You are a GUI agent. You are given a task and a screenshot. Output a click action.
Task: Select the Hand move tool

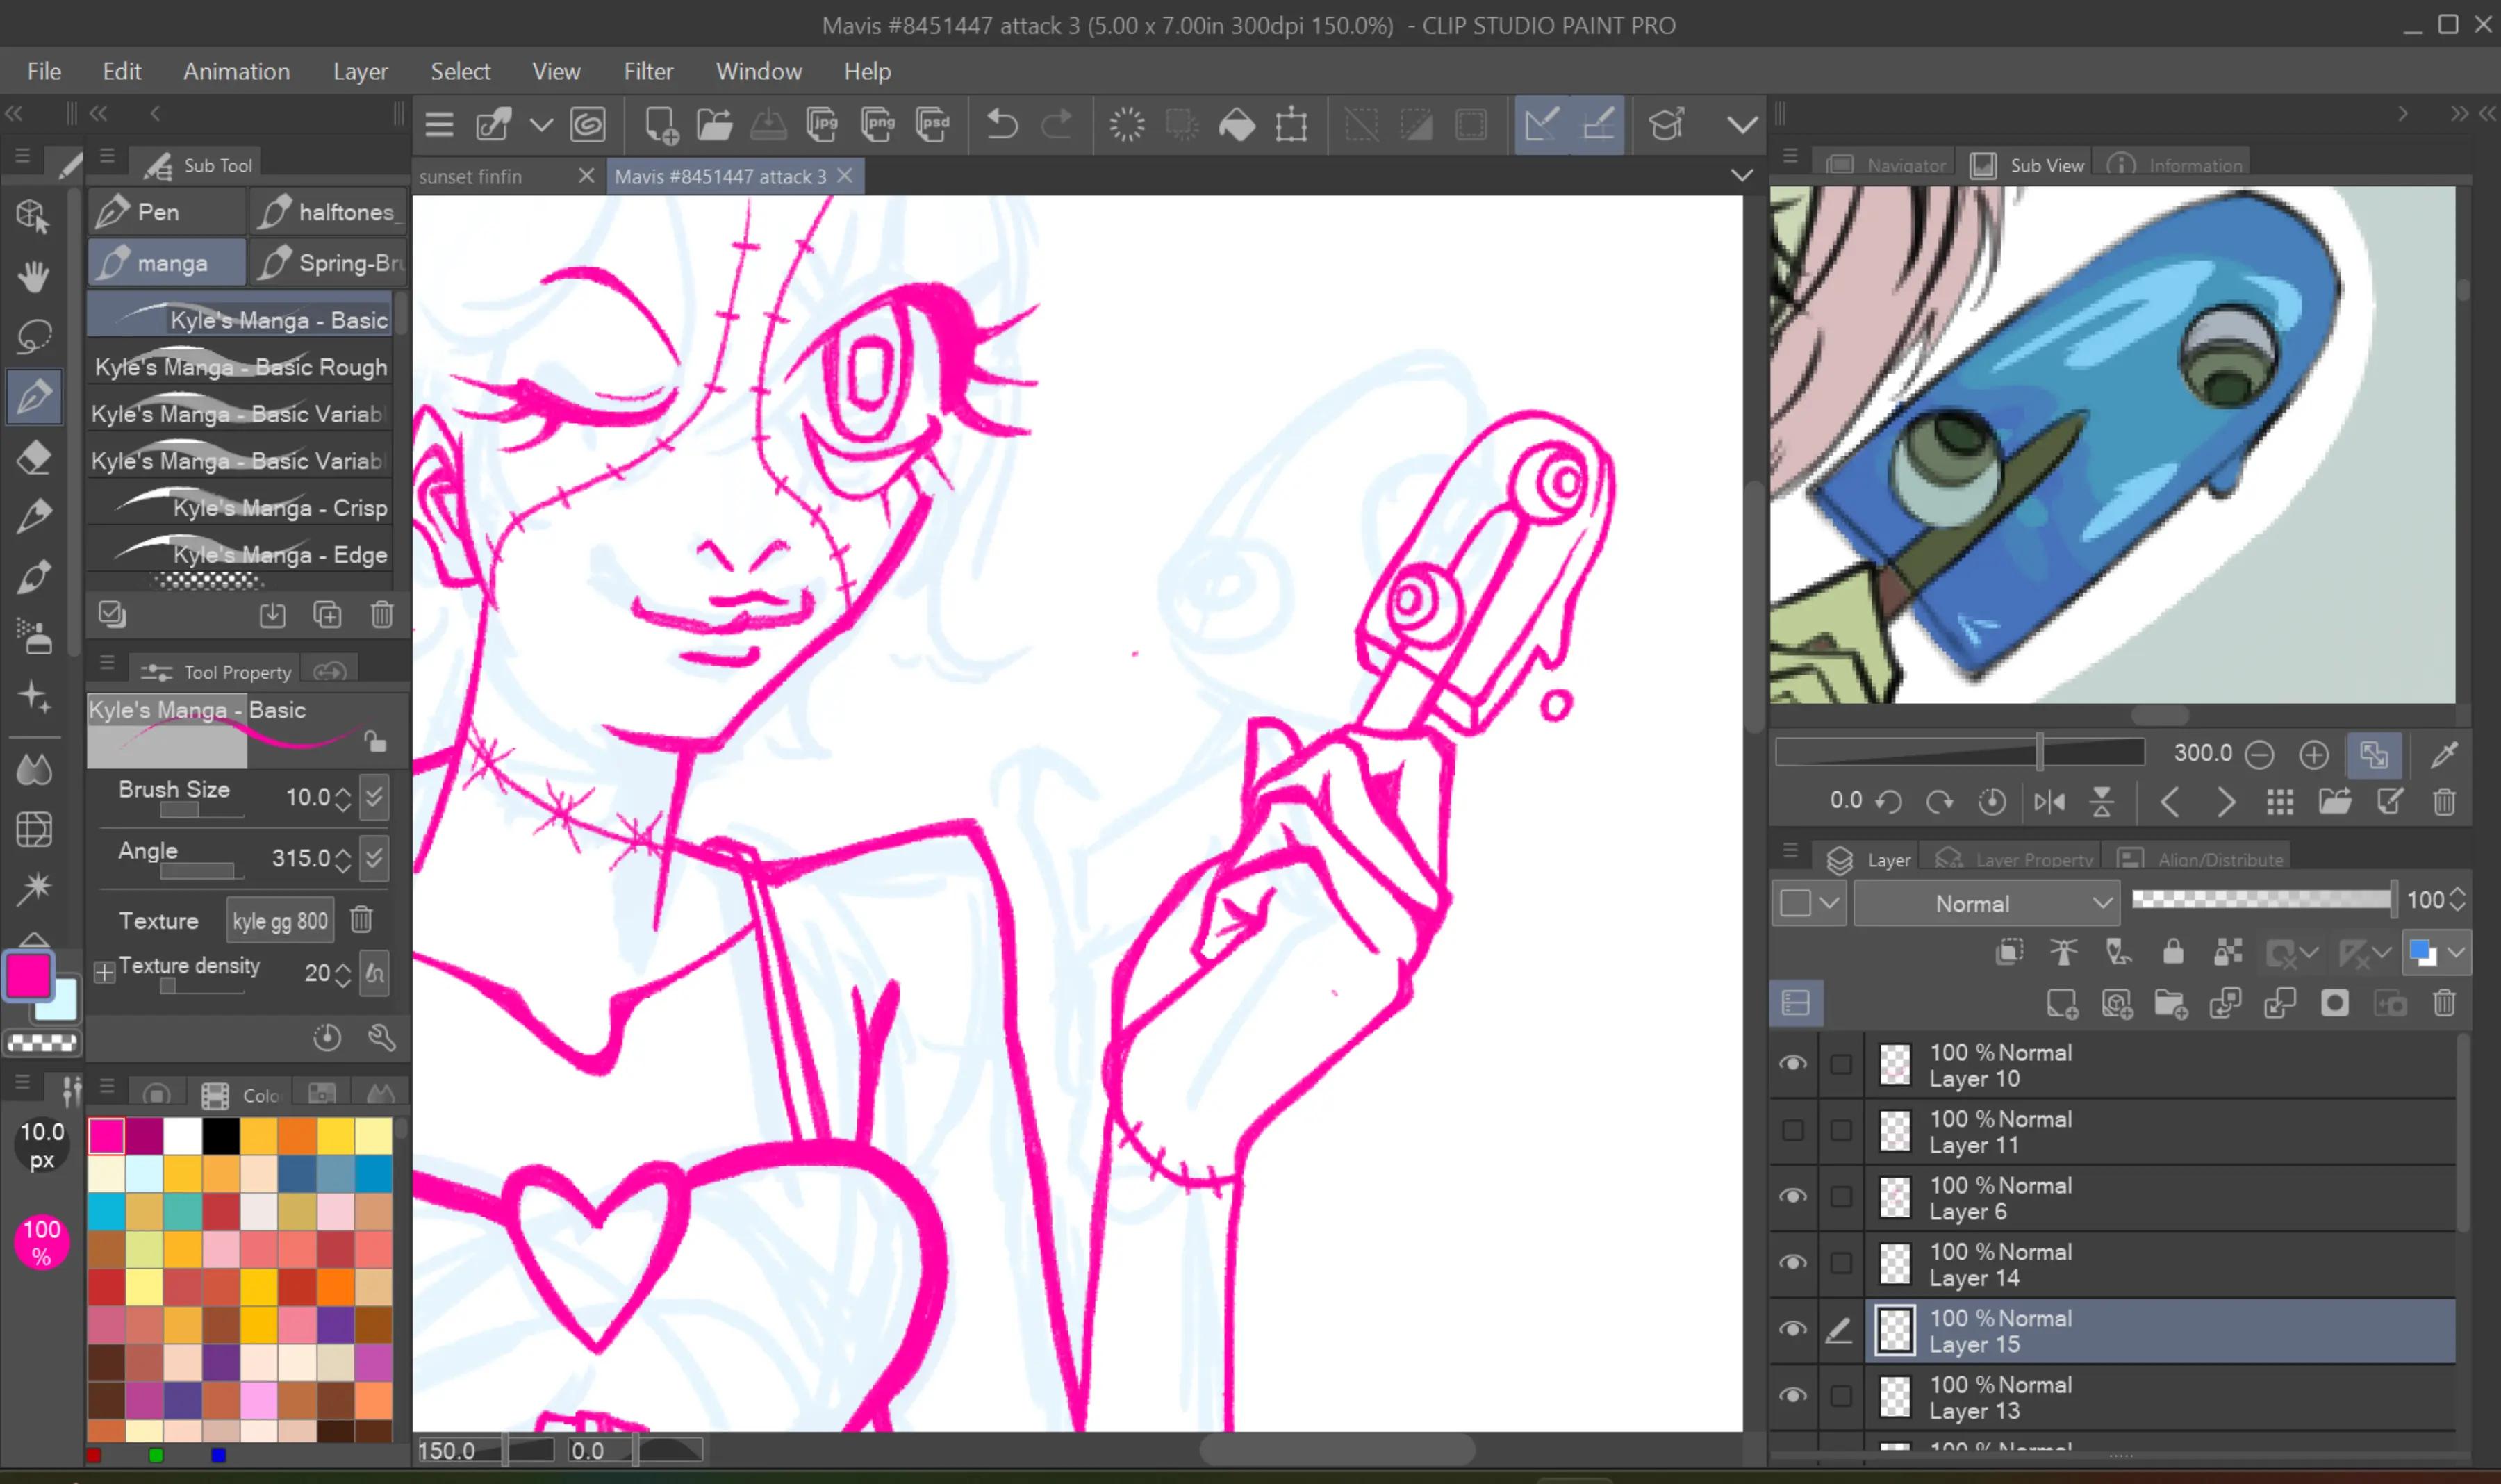[x=35, y=276]
